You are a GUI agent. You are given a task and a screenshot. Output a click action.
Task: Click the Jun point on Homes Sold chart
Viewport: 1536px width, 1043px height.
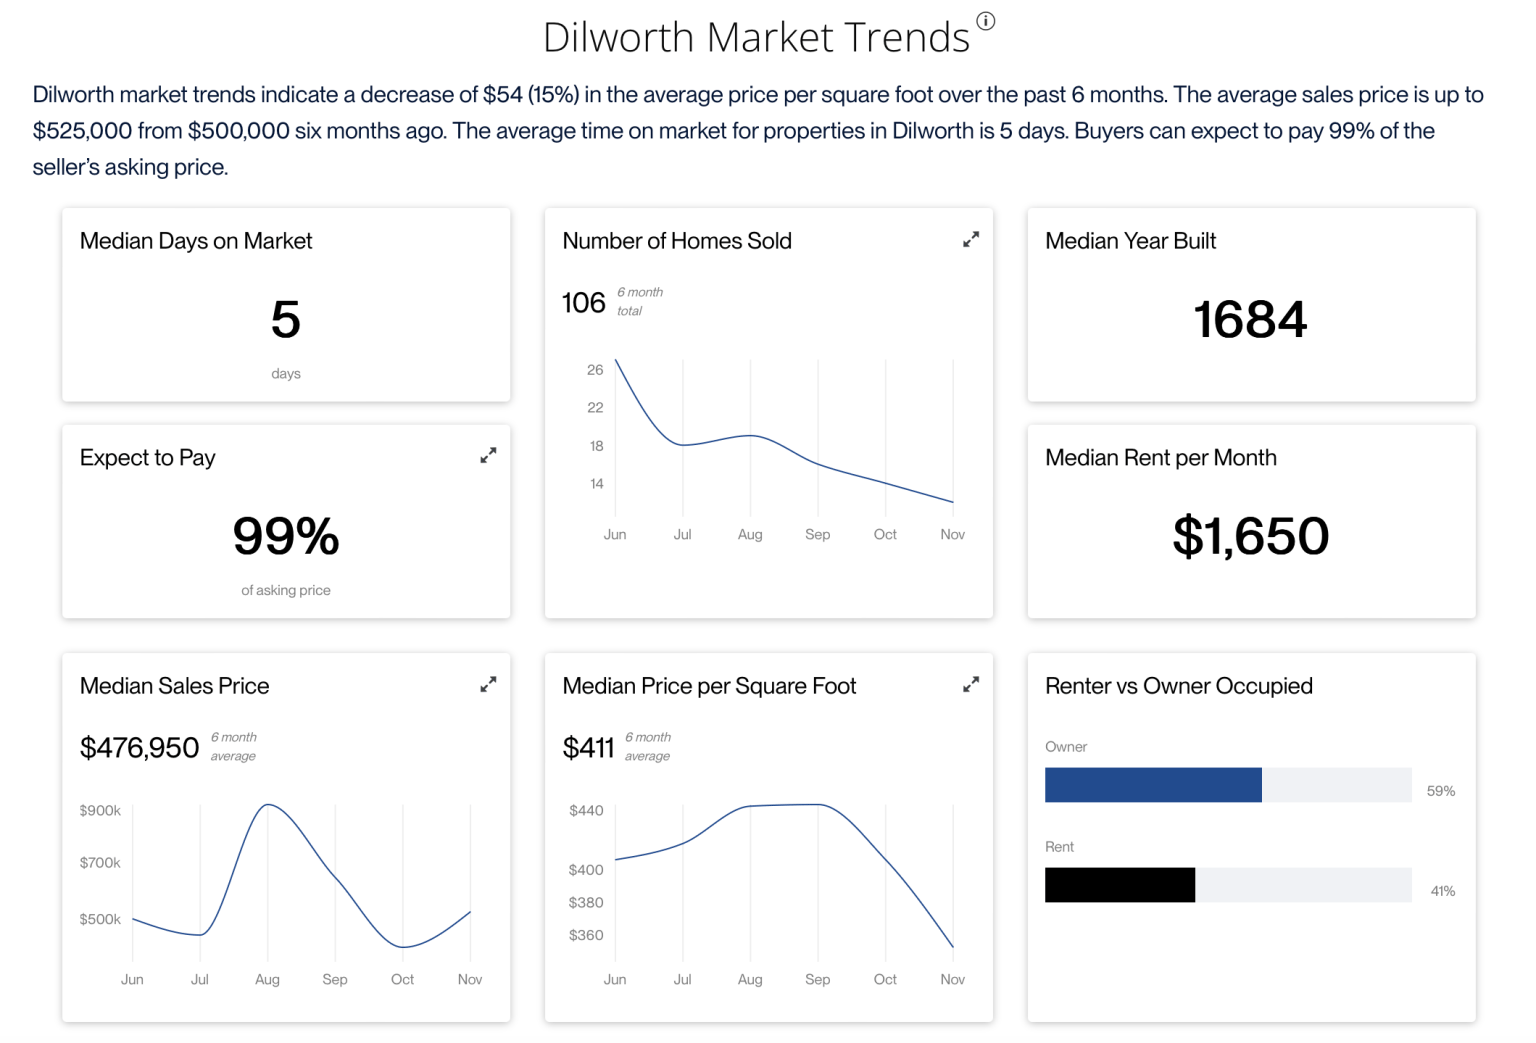[x=615, y=360]
